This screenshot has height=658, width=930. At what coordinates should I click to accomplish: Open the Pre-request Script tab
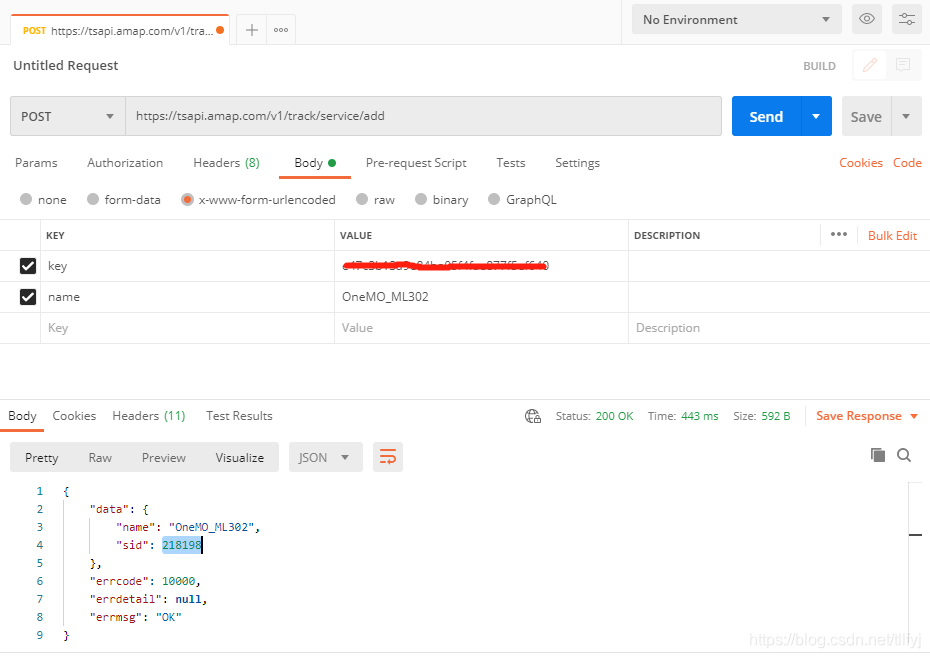tap(416, 163)
